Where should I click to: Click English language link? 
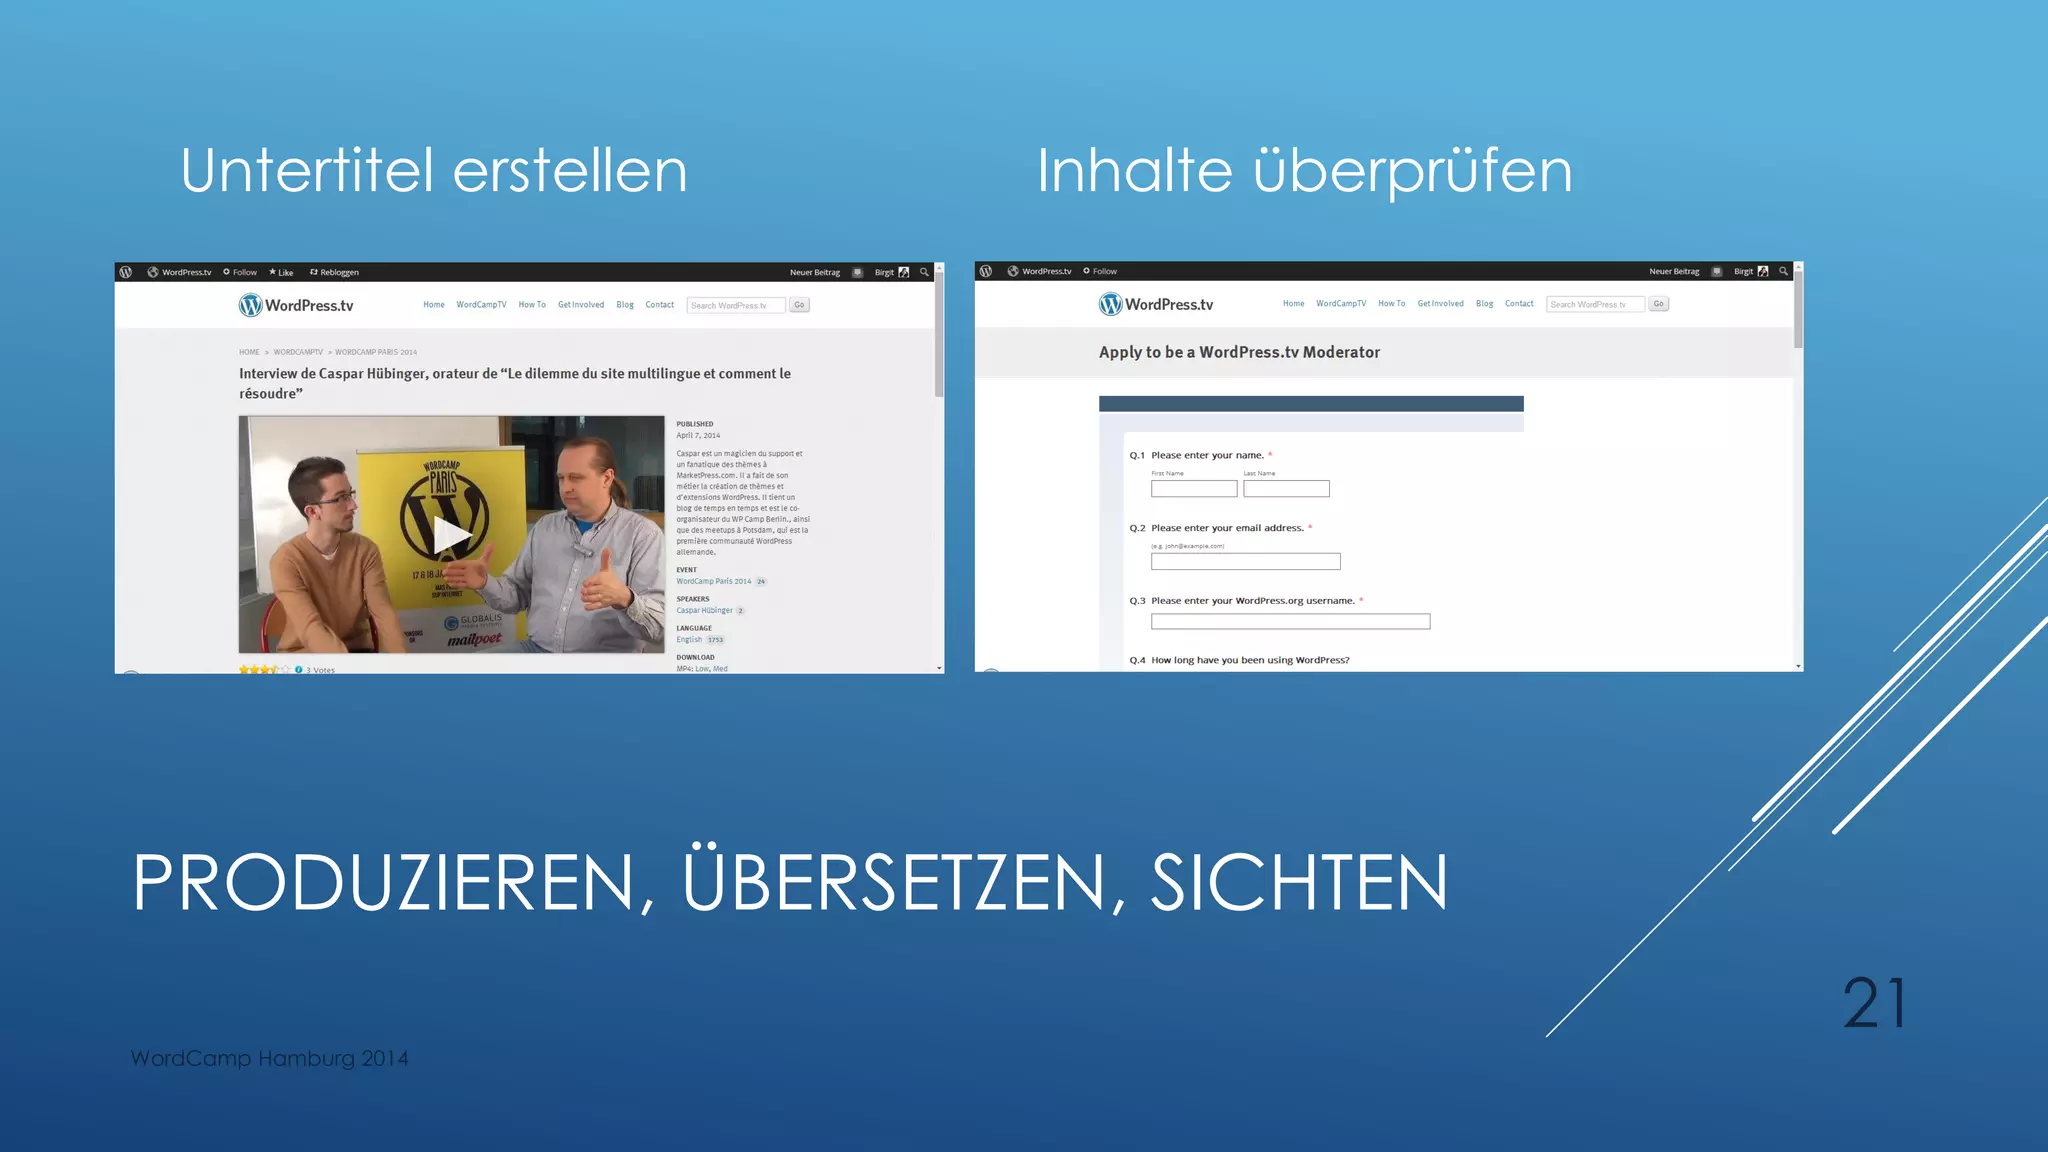[689, 640]
